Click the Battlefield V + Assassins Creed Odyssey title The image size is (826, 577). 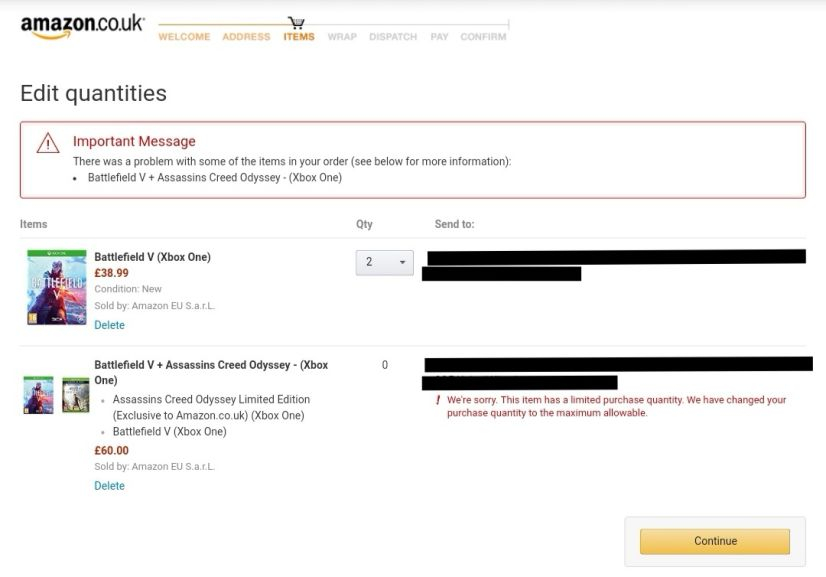click(x=211, y=373)
